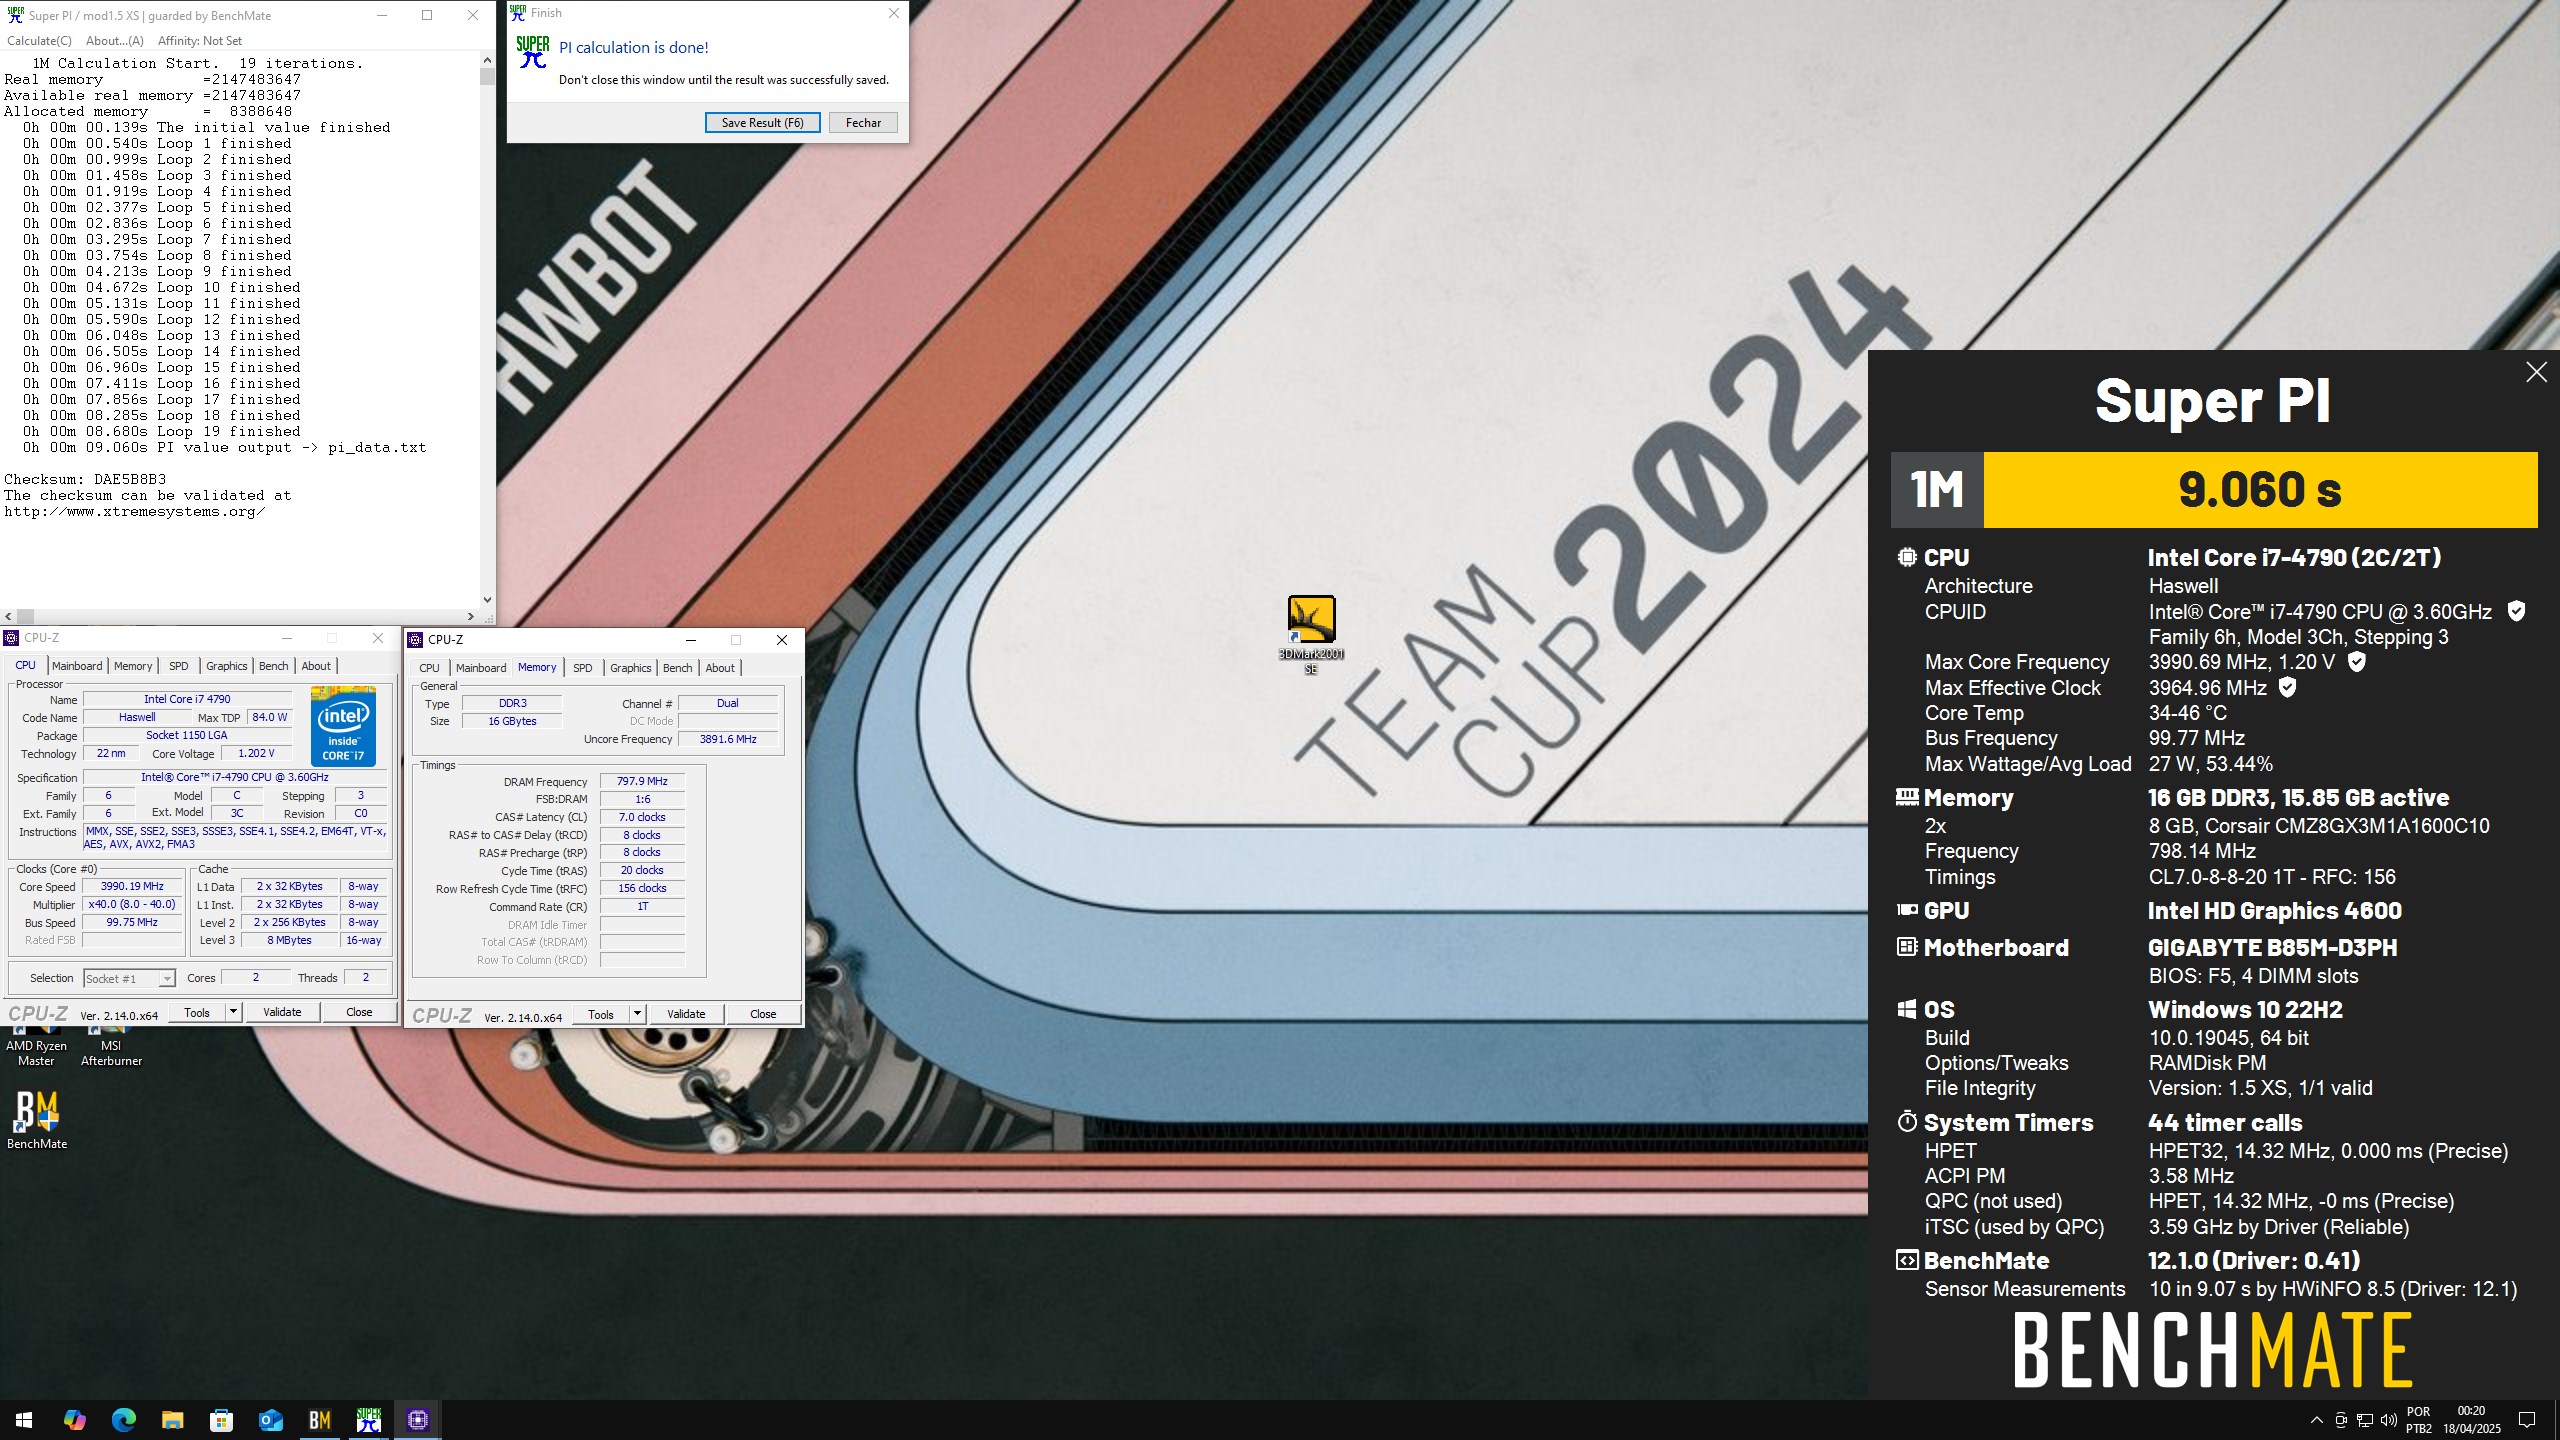Click Affinity: Not Set menu item
Image resolution: width=2560 pixels, height=1440 pixels.
(200, 41)
